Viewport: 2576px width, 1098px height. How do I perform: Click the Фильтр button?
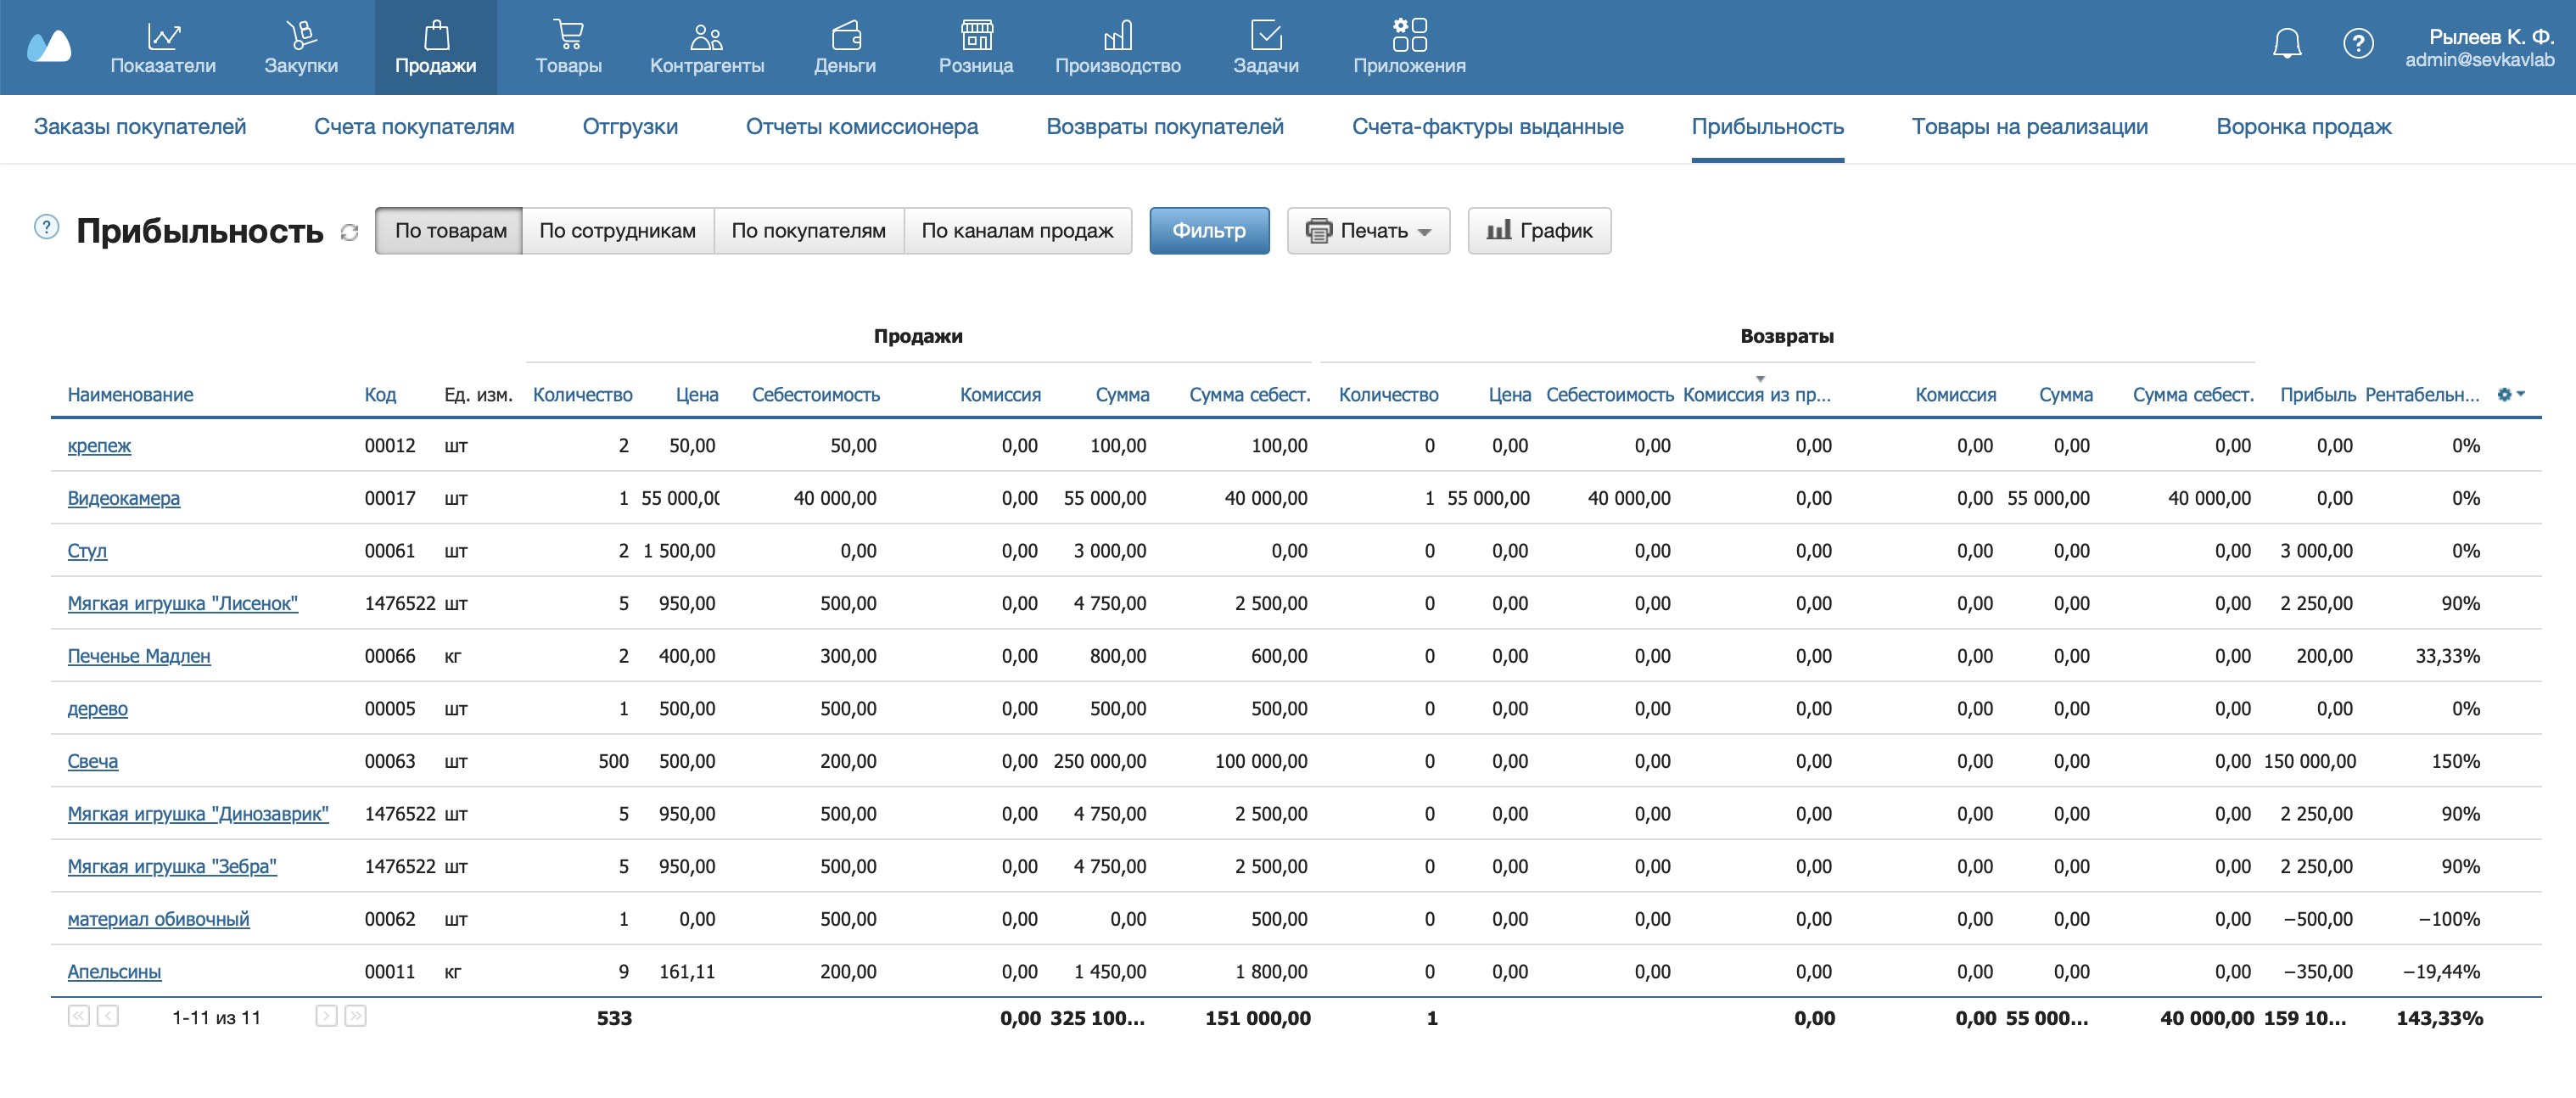coord(1208,230)
